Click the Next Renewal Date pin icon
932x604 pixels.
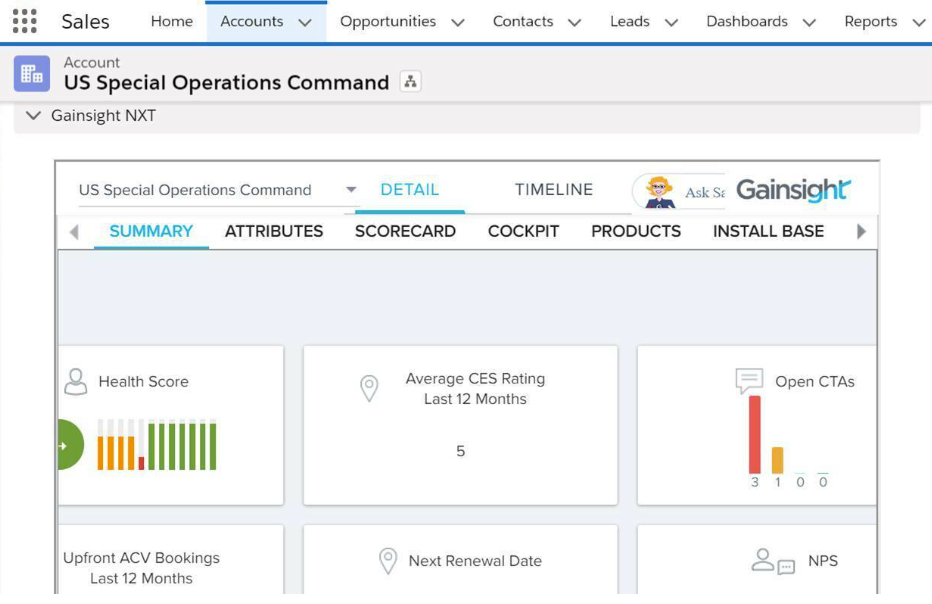point(388,561)
